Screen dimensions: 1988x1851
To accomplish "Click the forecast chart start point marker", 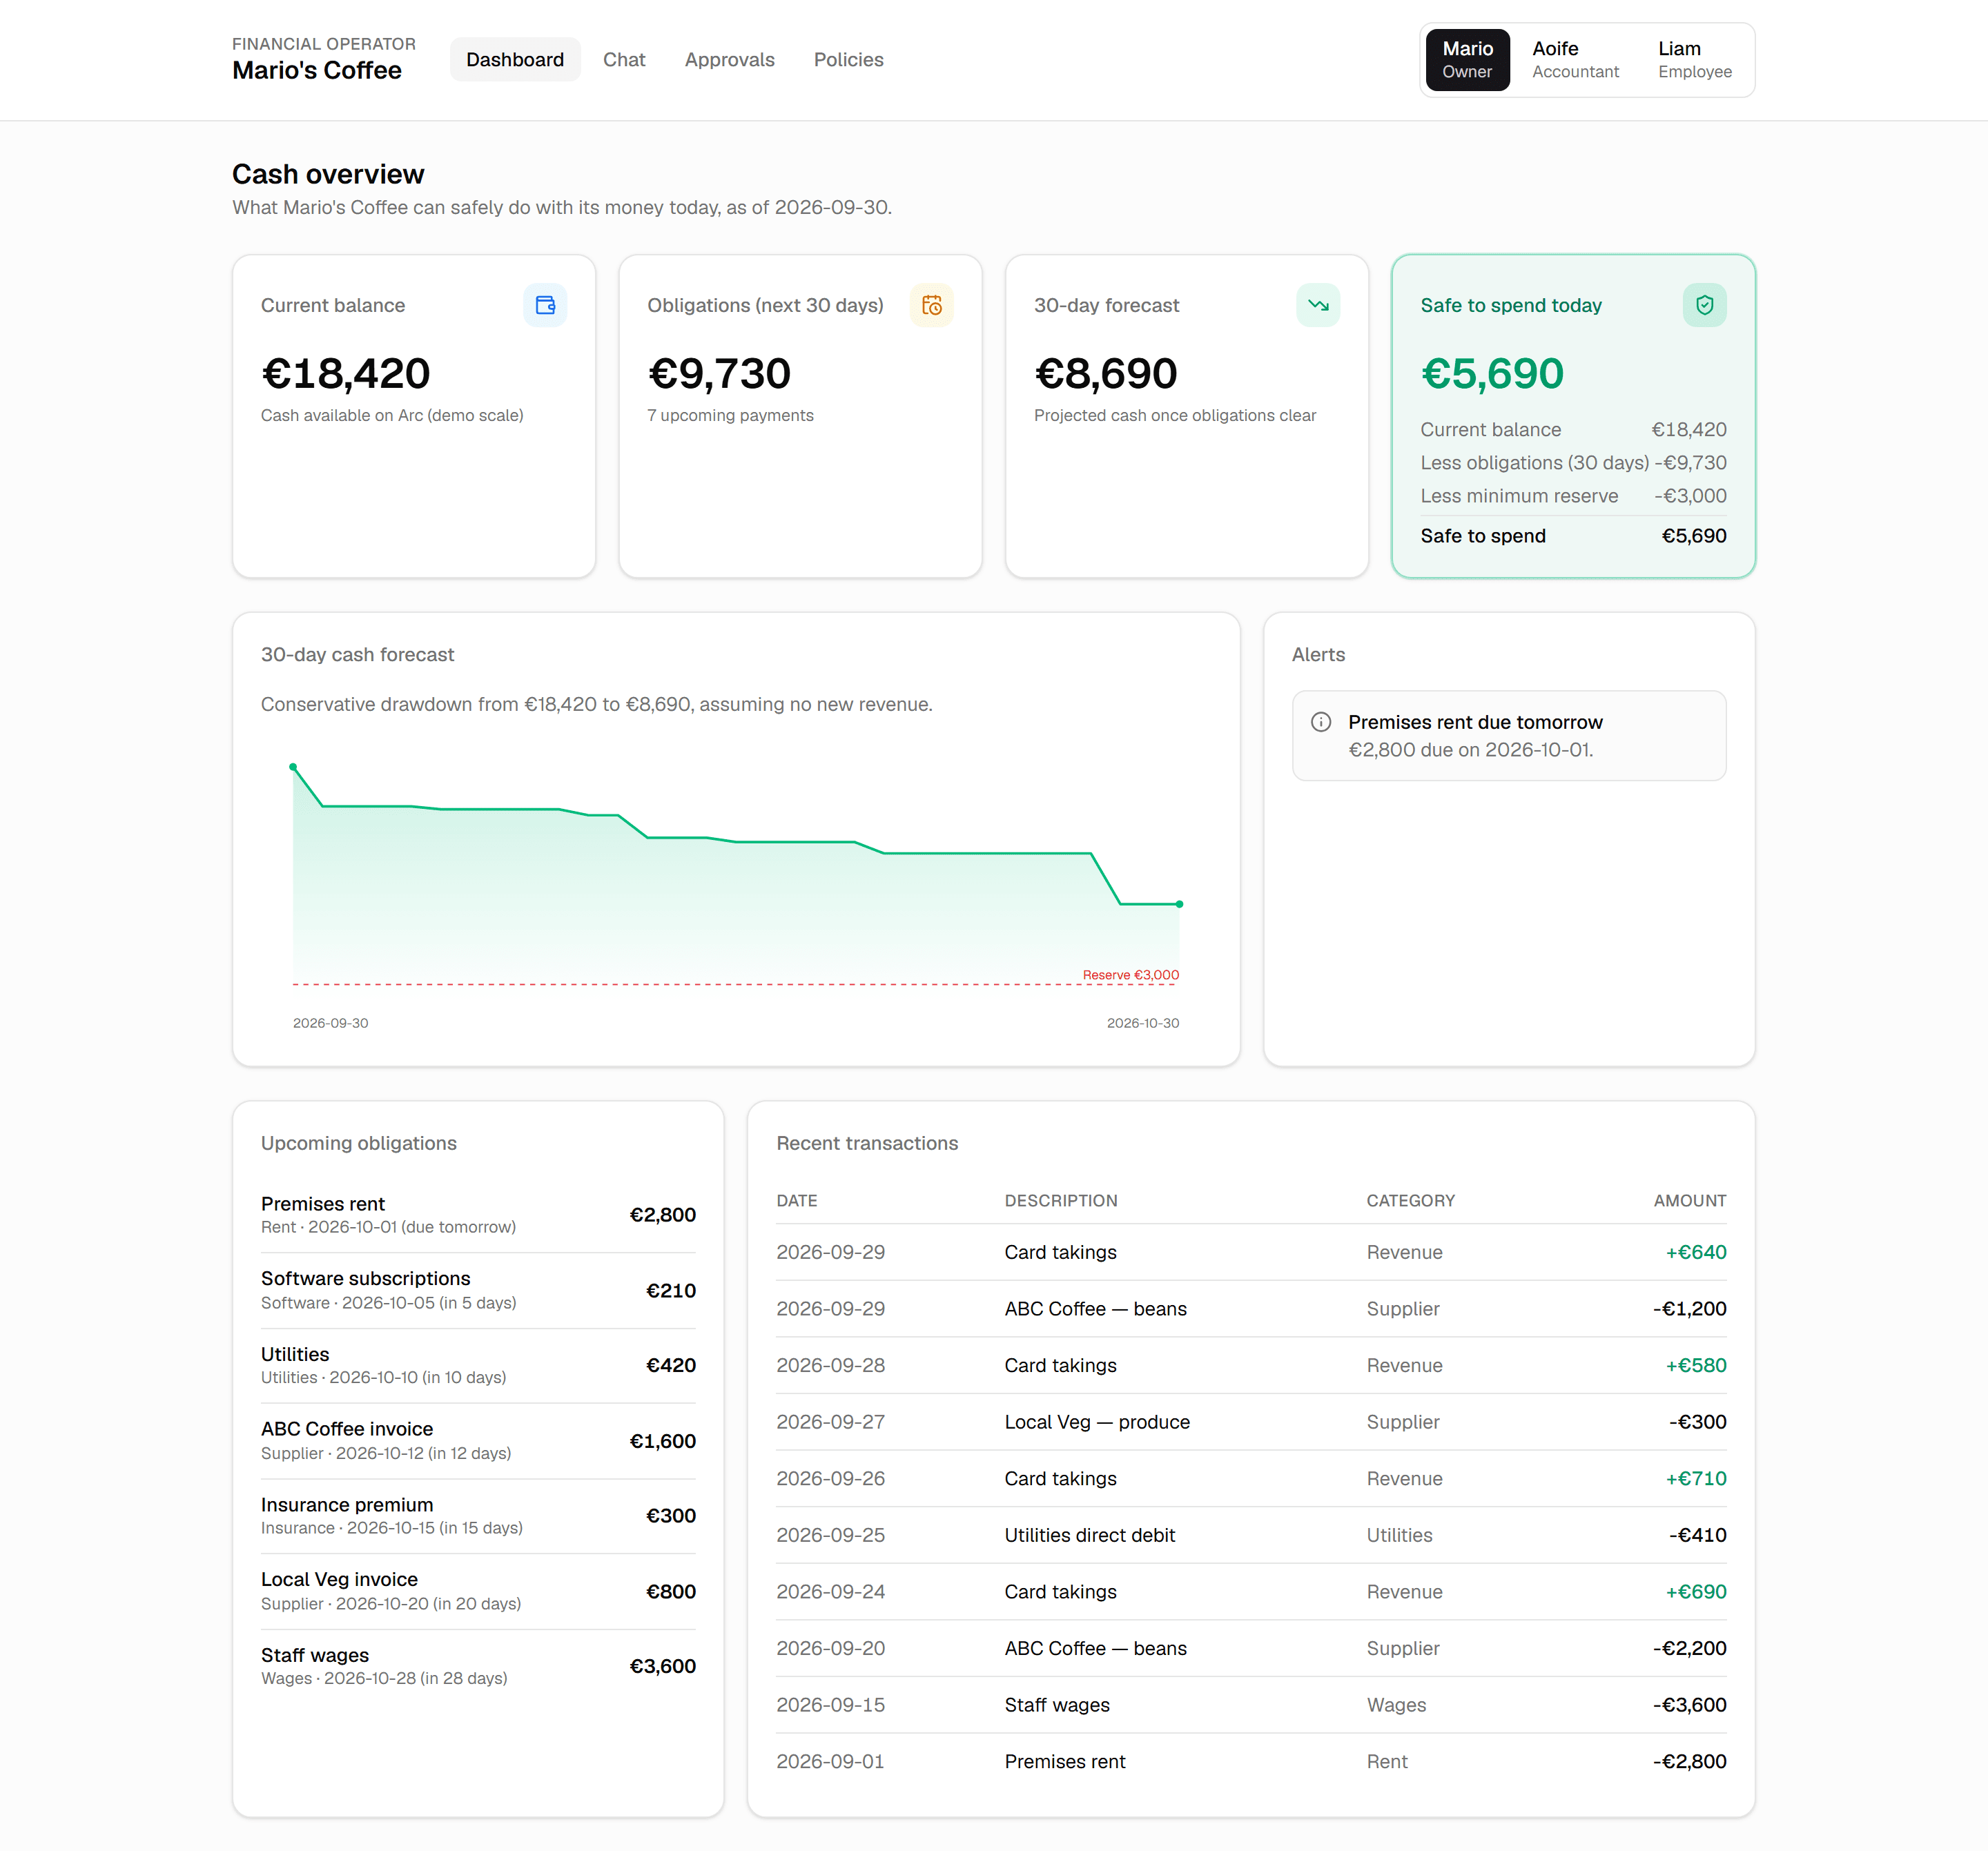I will 293,767.
